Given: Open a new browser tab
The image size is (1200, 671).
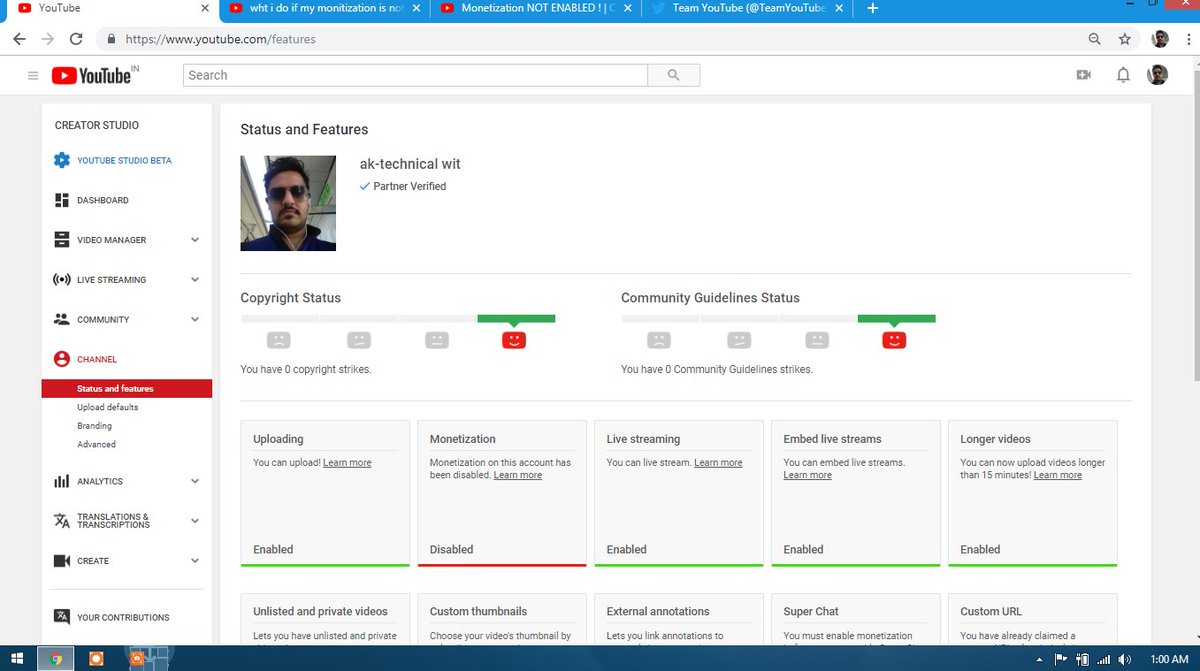Looking at the screenshot, I should [x=872, y=9].
